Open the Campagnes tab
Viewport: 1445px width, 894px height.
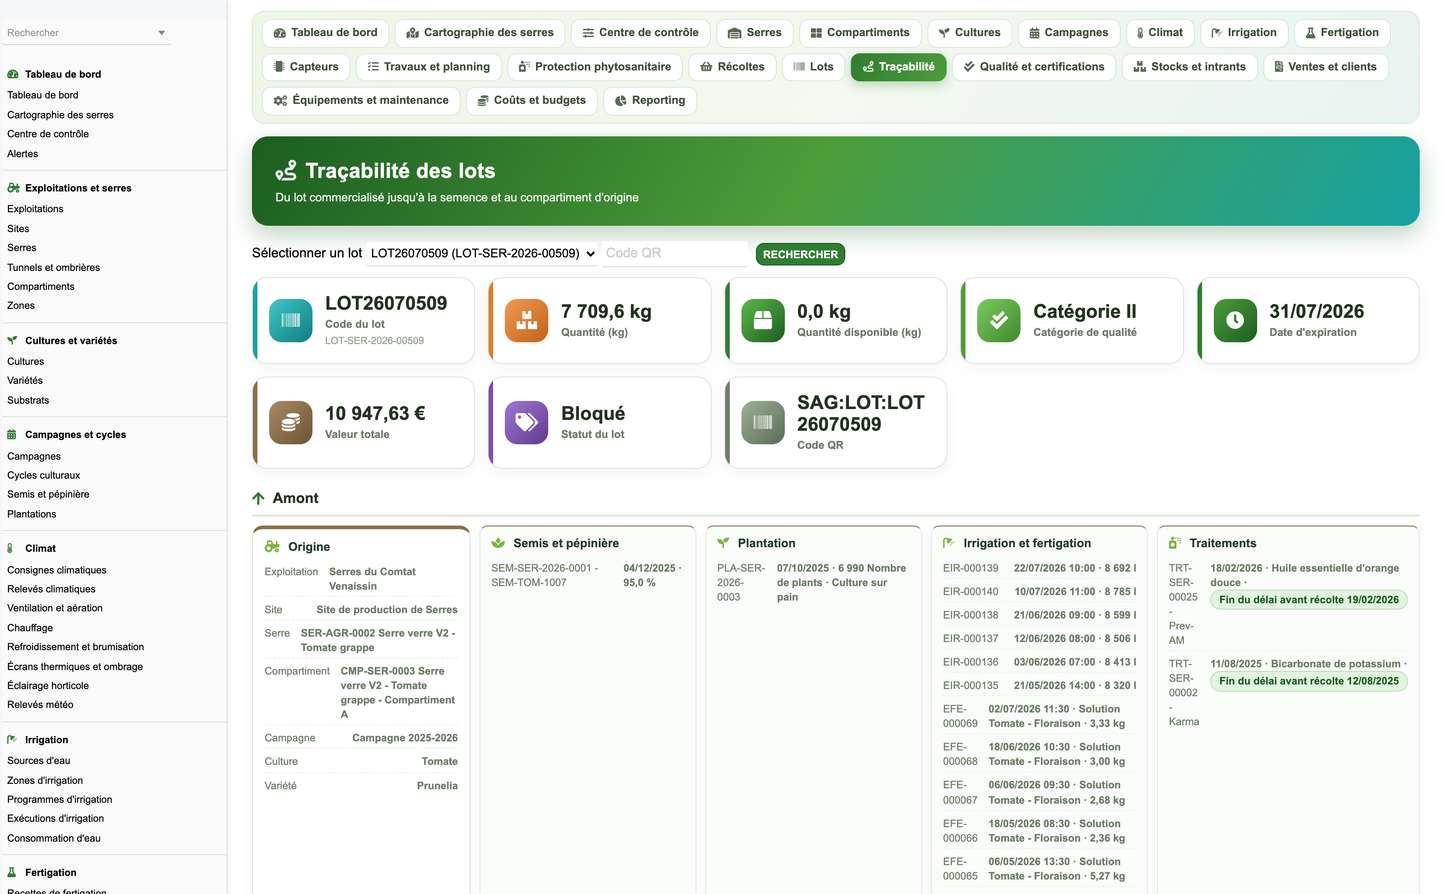click(x=1069, y=33)
